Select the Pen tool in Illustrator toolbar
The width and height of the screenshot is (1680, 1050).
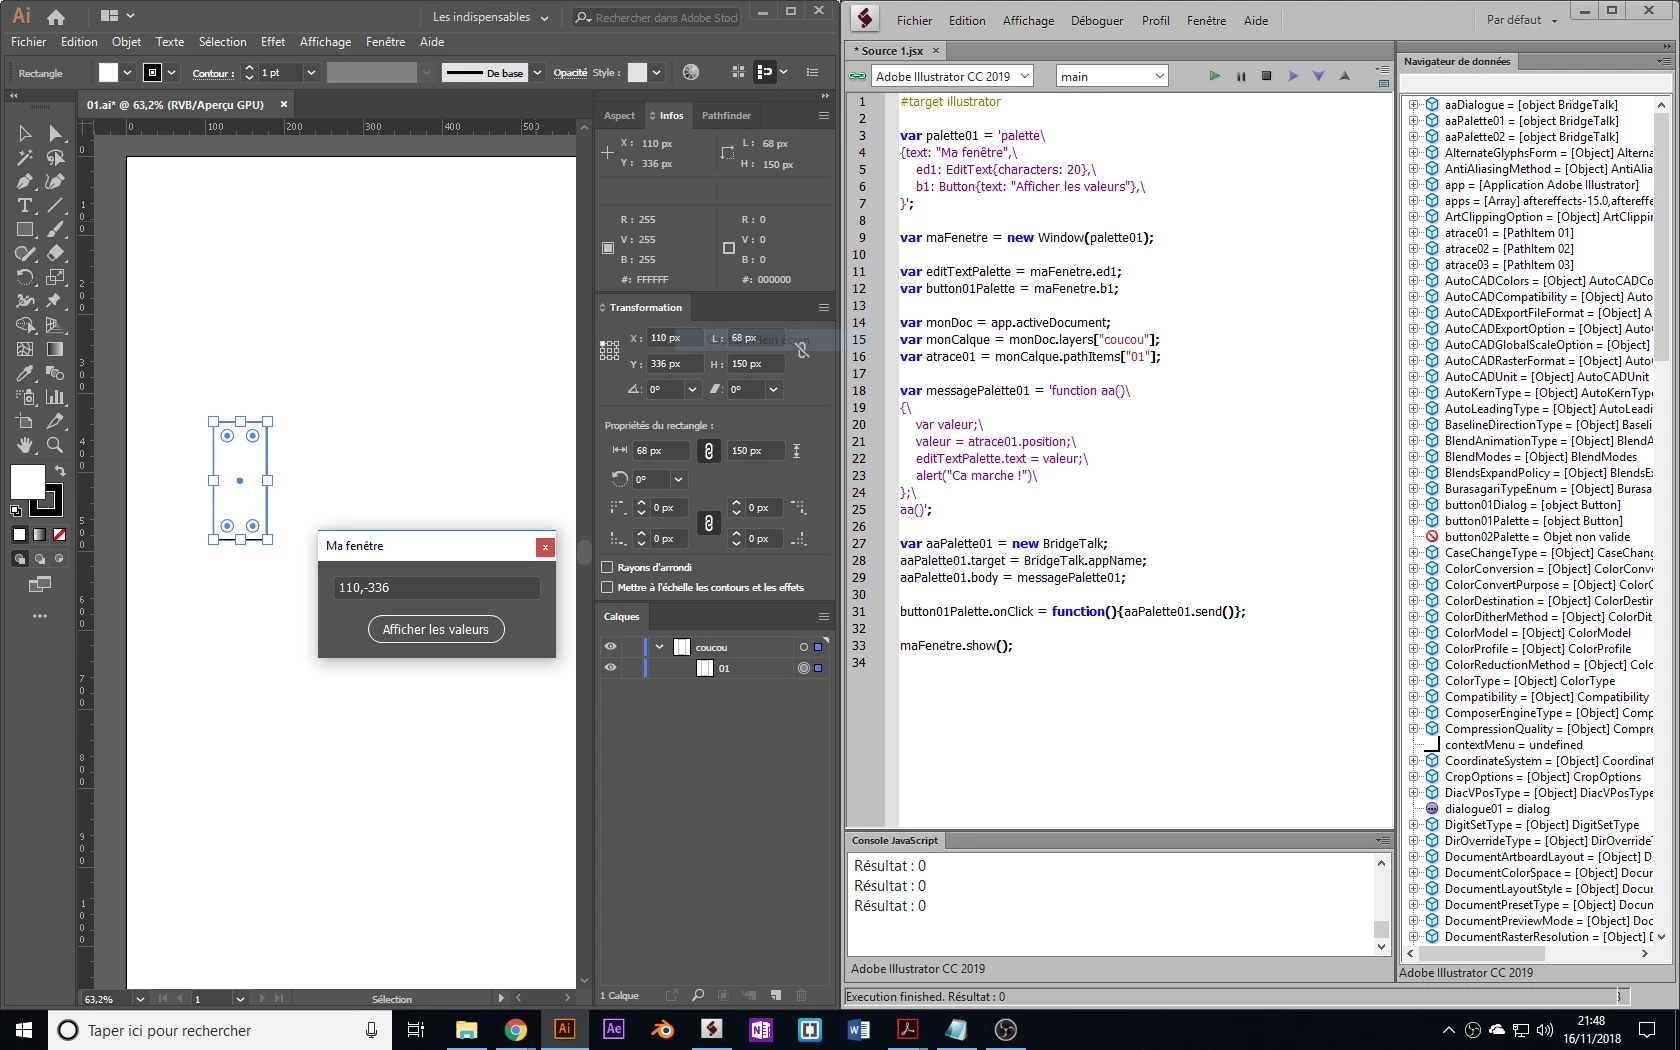[25, 181]
